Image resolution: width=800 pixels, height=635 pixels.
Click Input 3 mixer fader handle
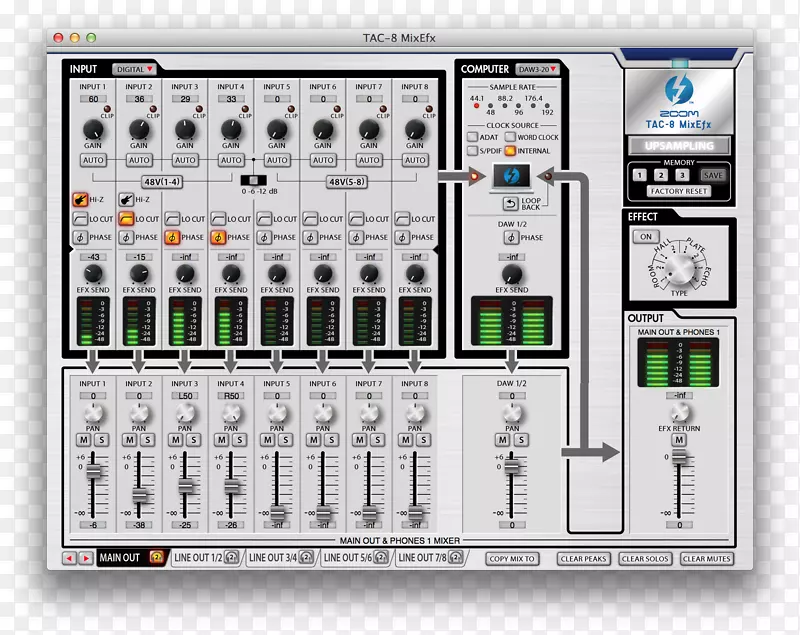[x=185, y=486]
